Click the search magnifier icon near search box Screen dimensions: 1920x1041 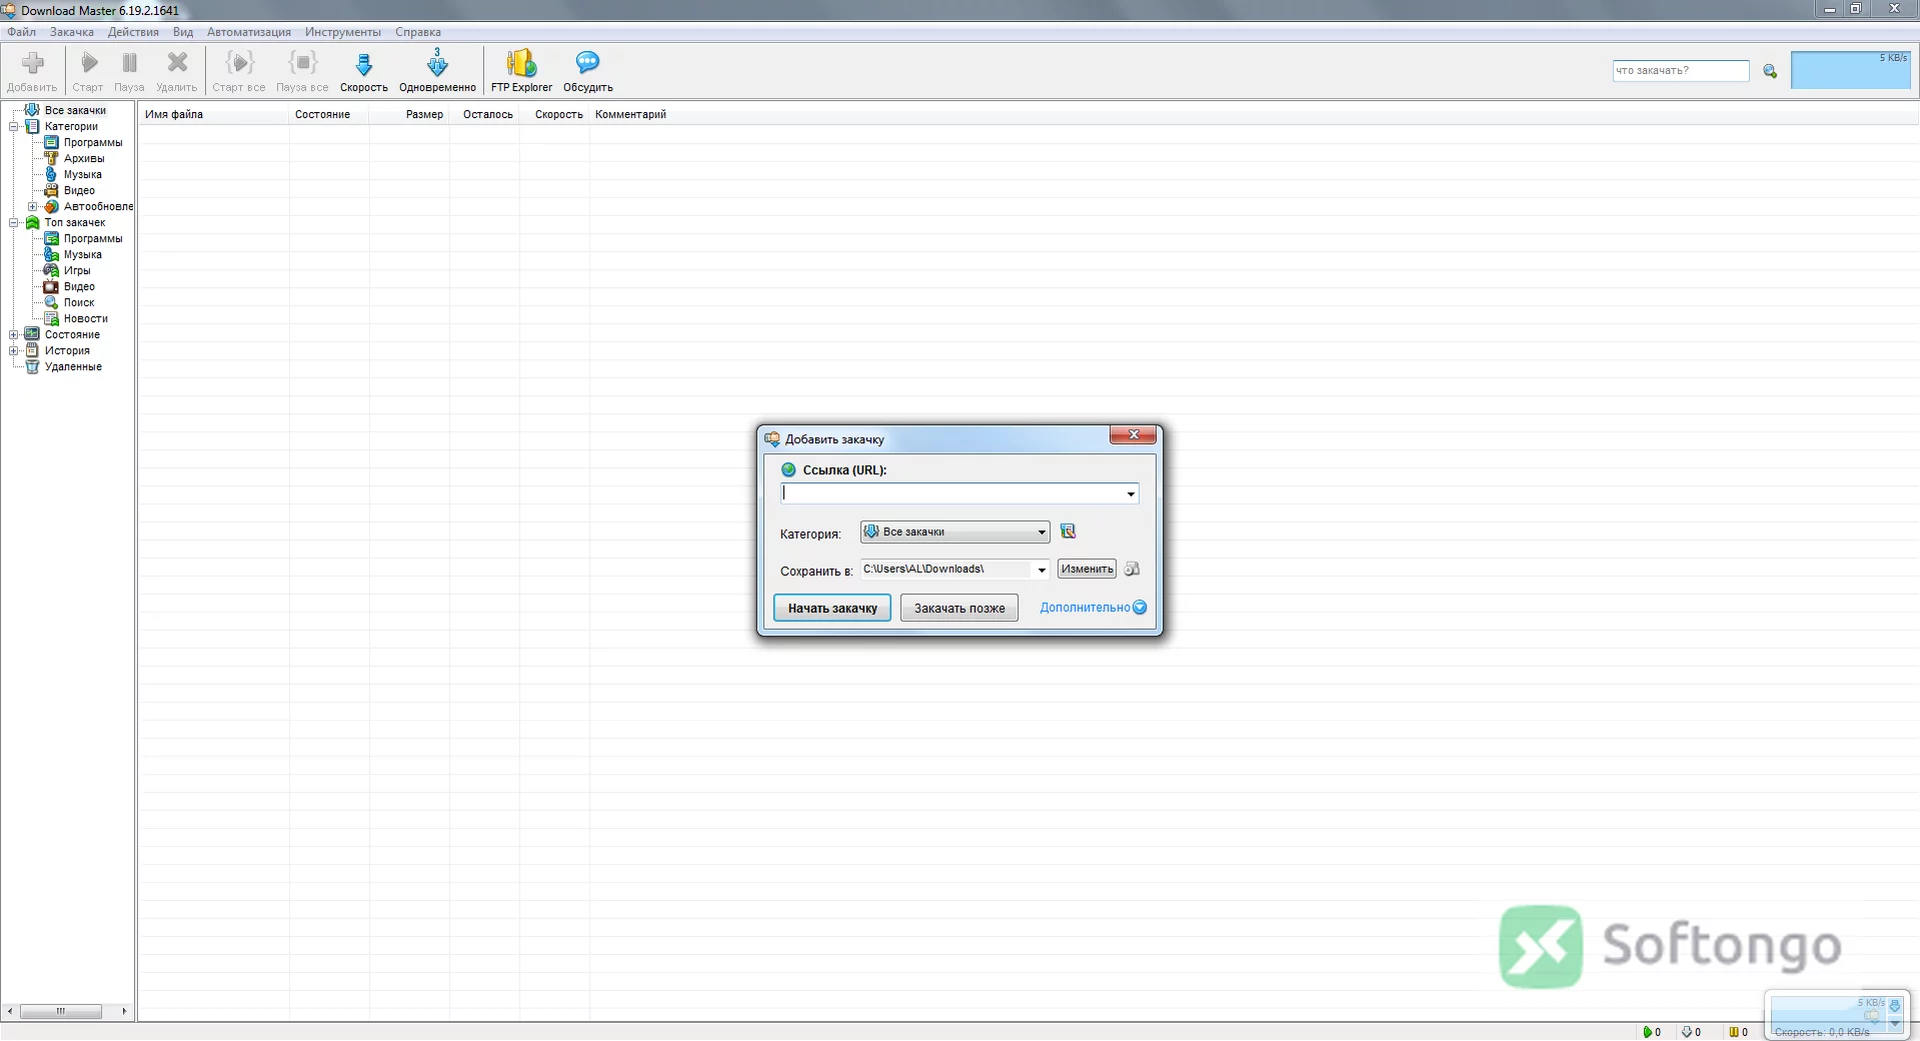[x=1770, y=71]
